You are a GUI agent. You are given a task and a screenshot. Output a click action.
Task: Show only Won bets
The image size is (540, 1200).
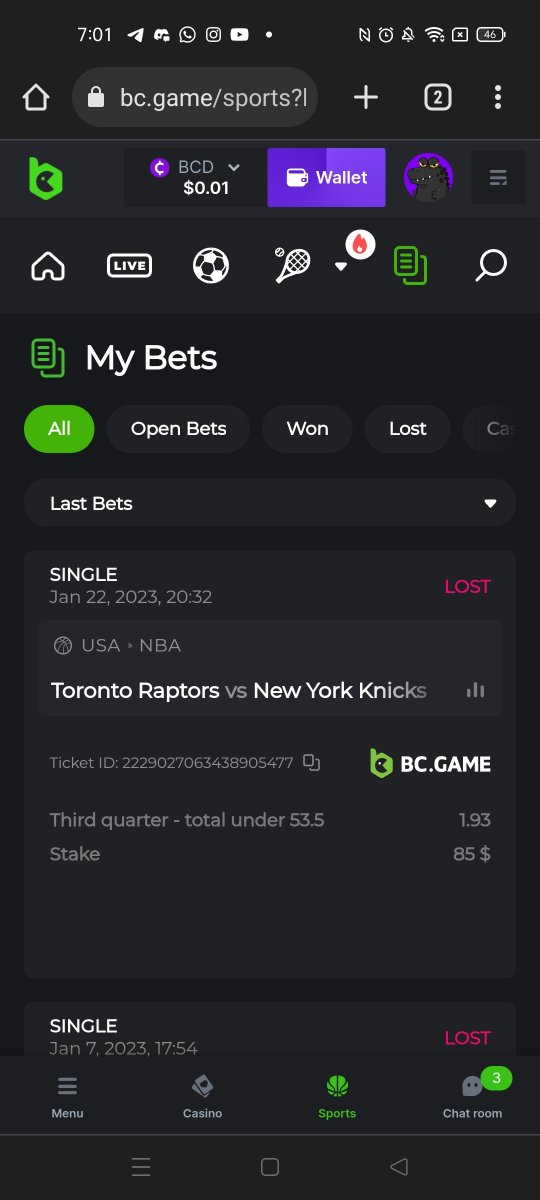[307, 429]
